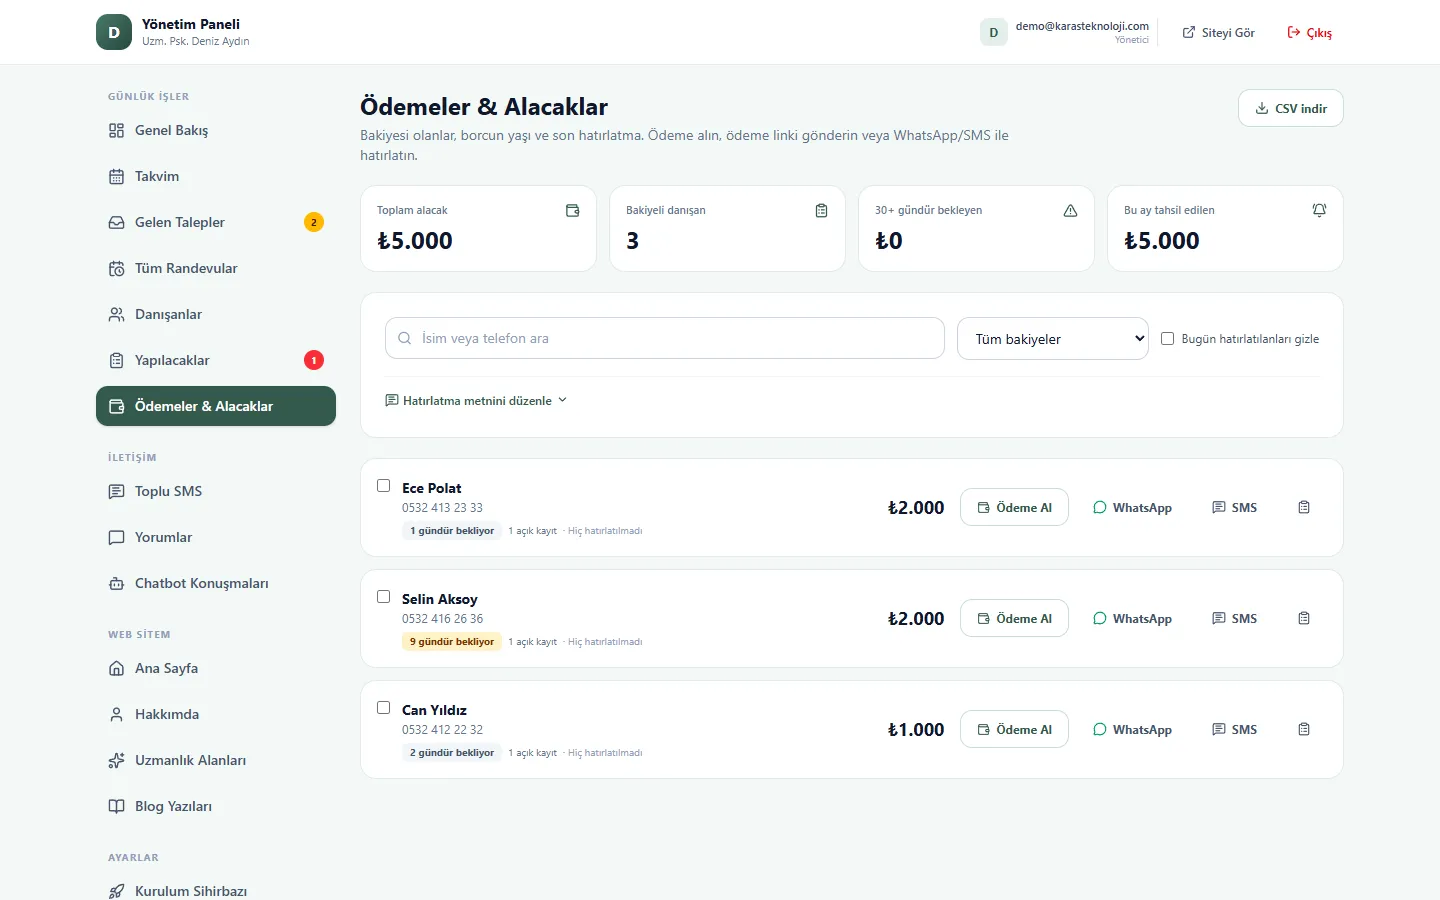Send WhatsApp reminder to Ece Polat
Image resolution: width=1440 pixels, height=900 pixels.
[x=1132, y=508]
